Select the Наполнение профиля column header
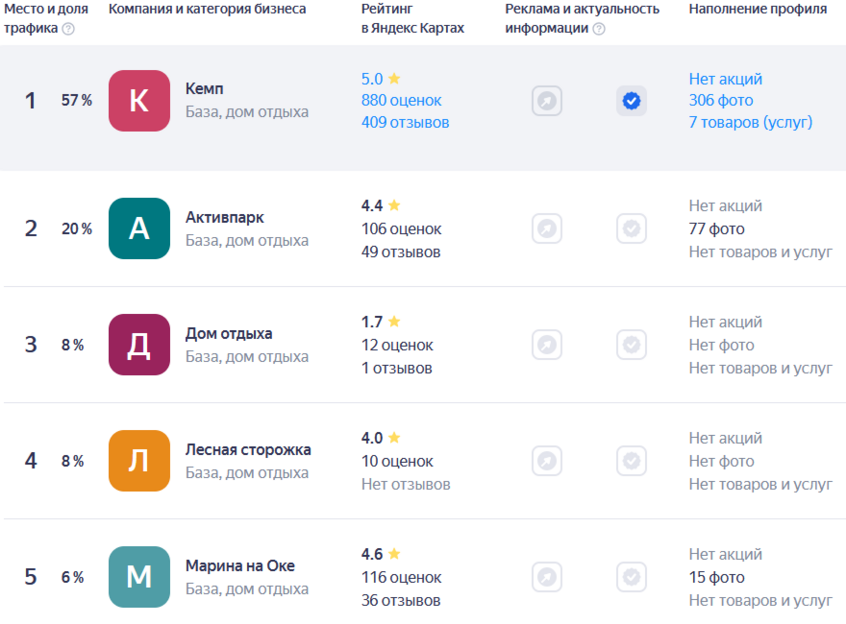This screenshot has width=846, height=624. (757, 9)
